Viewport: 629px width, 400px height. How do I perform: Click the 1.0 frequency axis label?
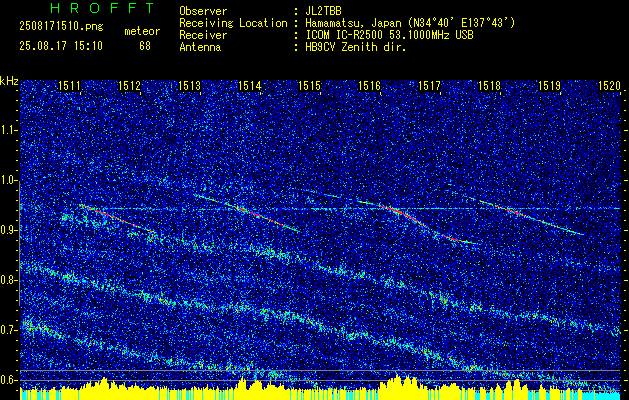pyautogui.click(x=8, y=180)
